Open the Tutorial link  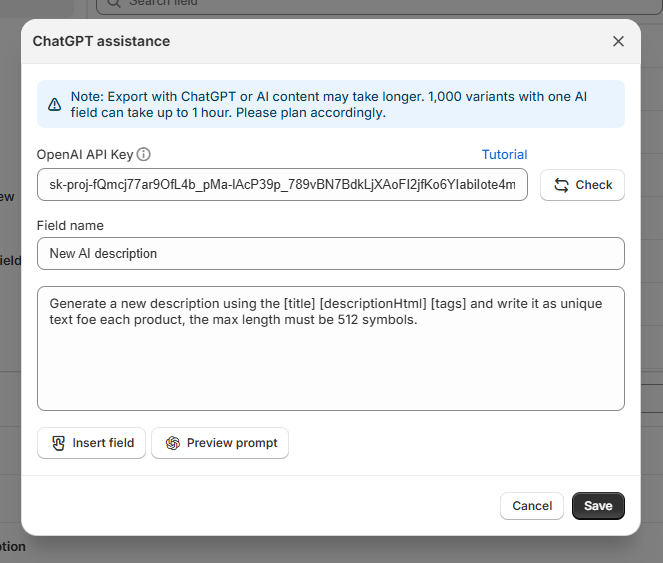pos(504,154)
